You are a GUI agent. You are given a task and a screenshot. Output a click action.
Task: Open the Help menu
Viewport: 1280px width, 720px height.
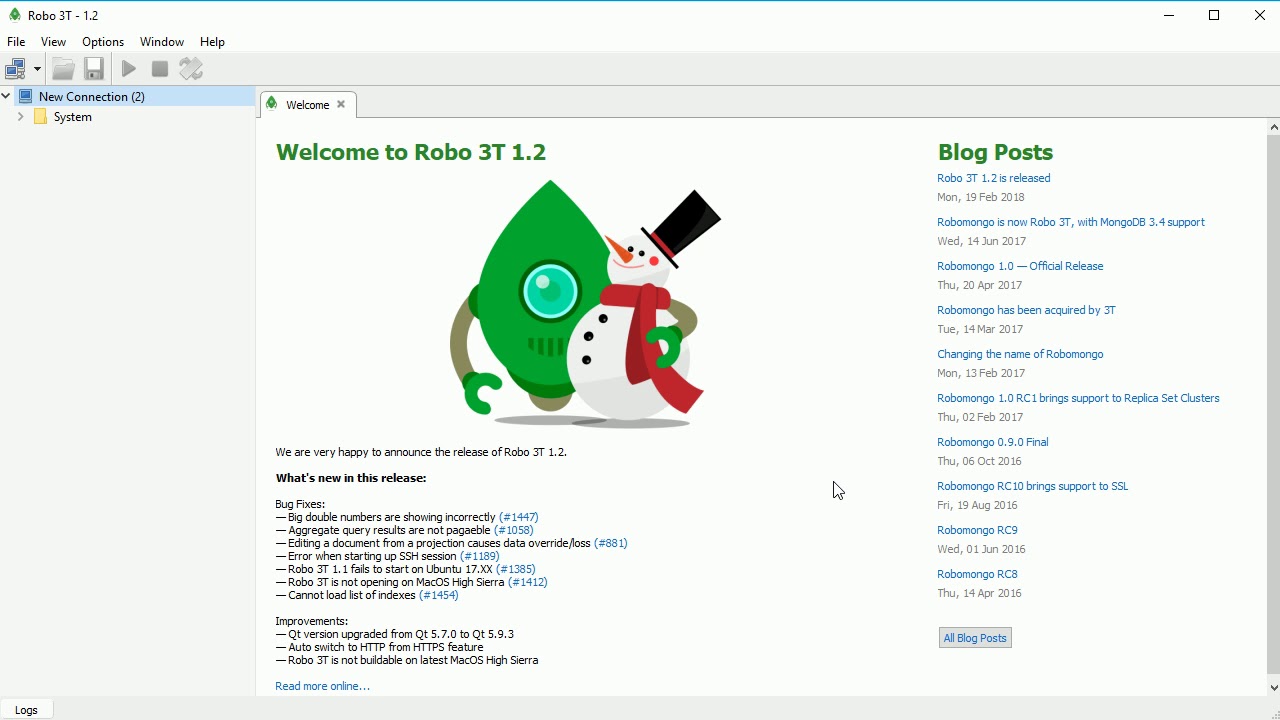tap(212, 42)
